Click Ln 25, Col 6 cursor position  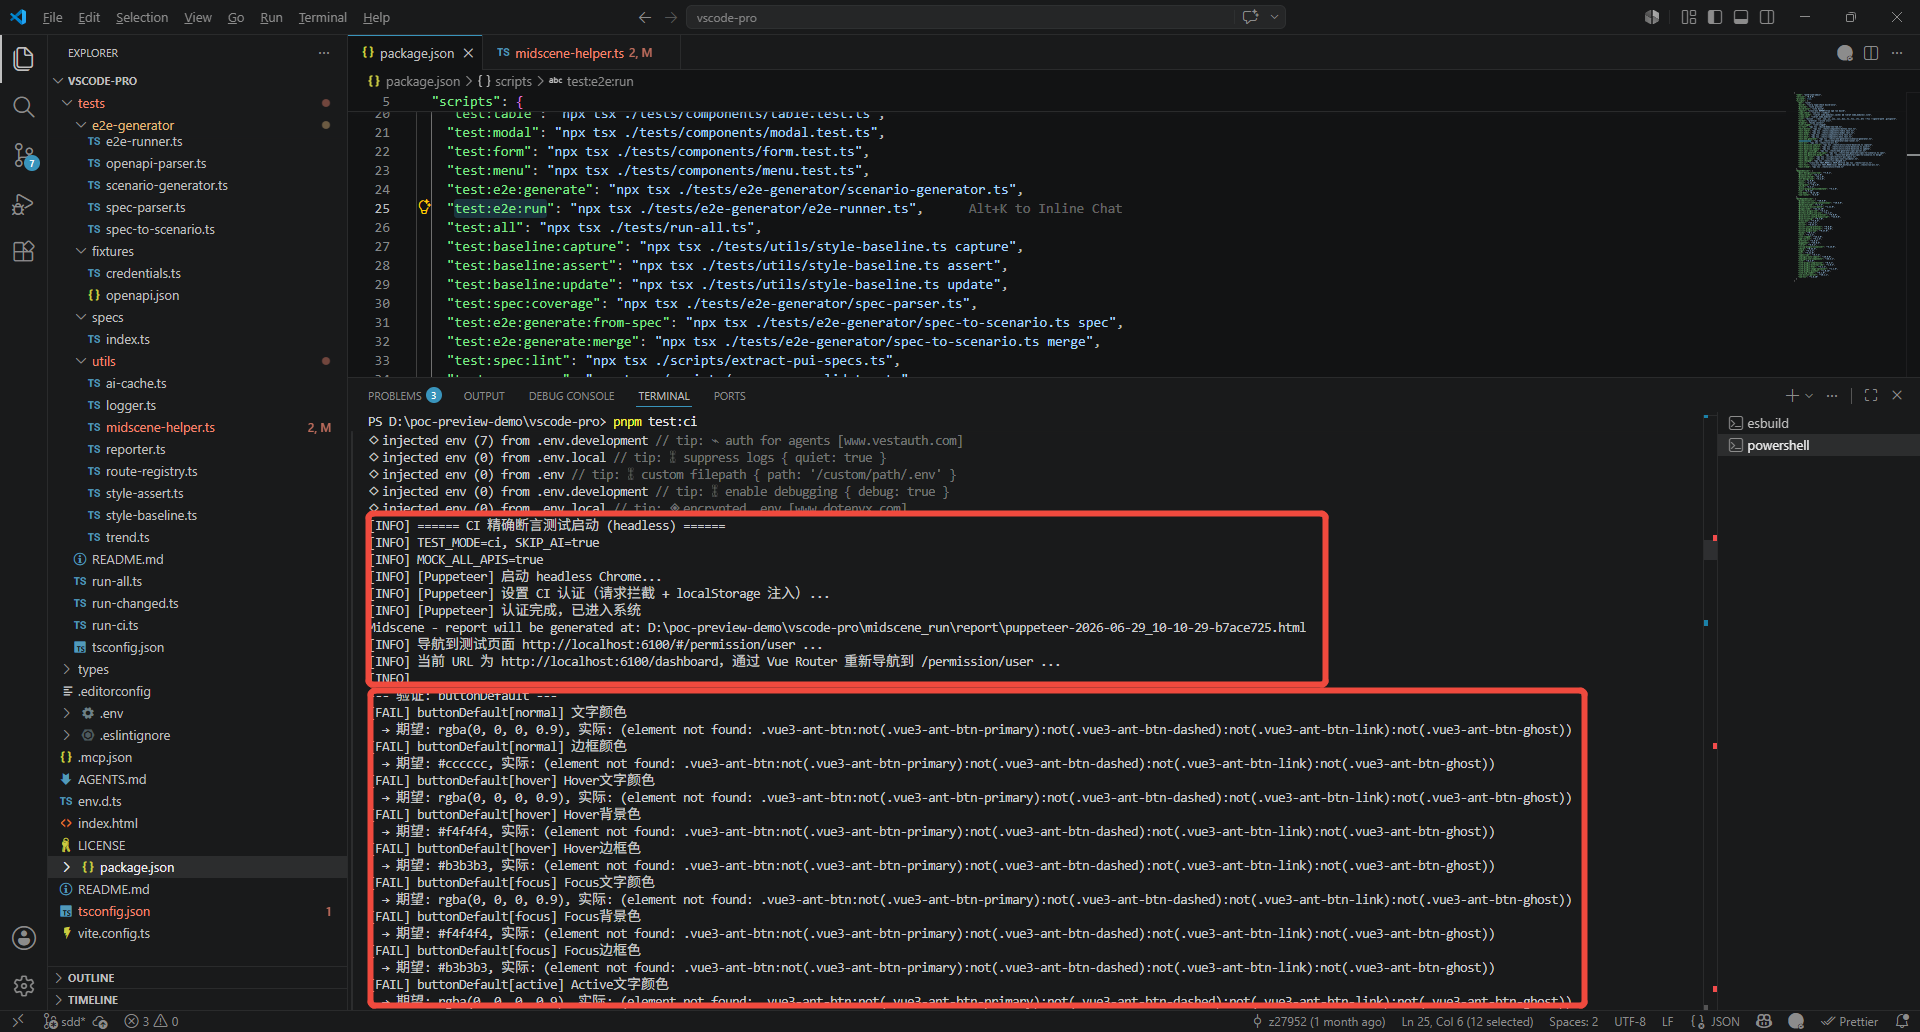pyautogui.click(x=1467, y=1021)
